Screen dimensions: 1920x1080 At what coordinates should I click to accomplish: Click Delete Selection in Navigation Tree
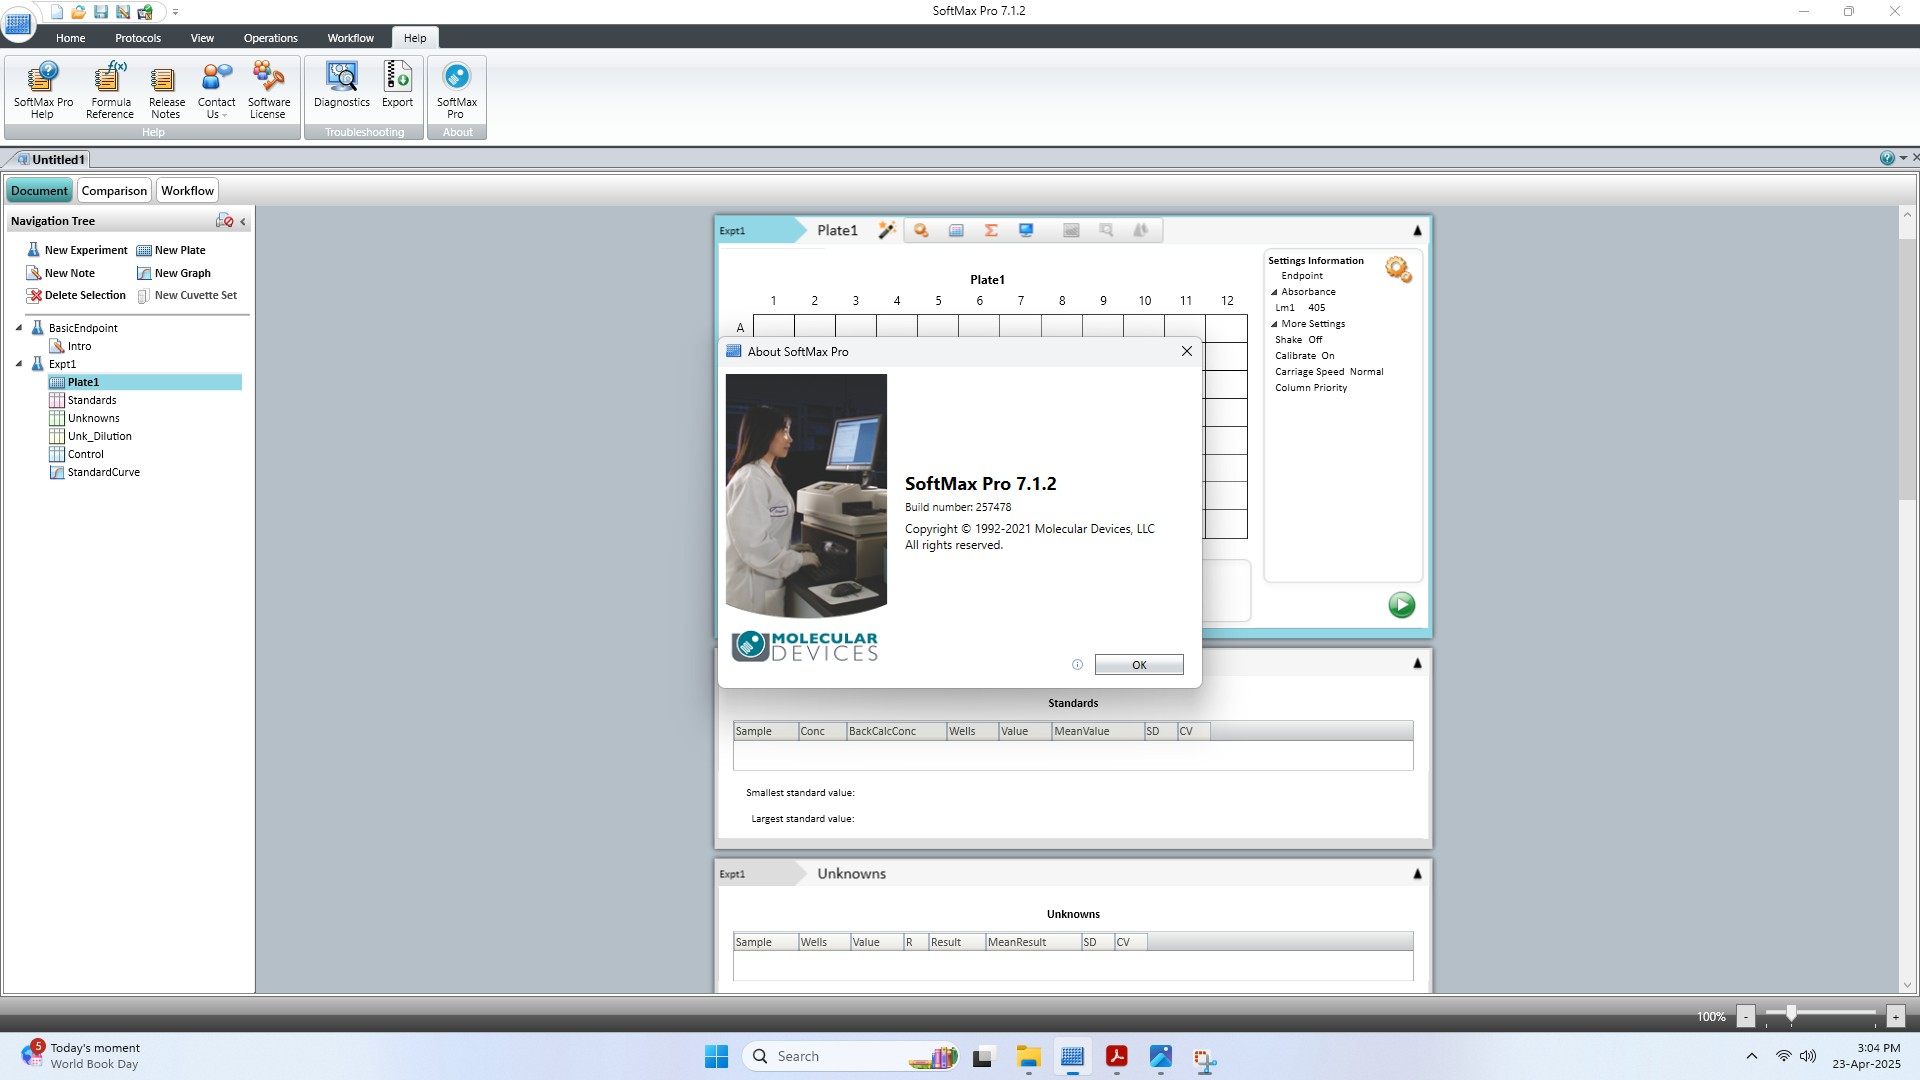(77, 295)
